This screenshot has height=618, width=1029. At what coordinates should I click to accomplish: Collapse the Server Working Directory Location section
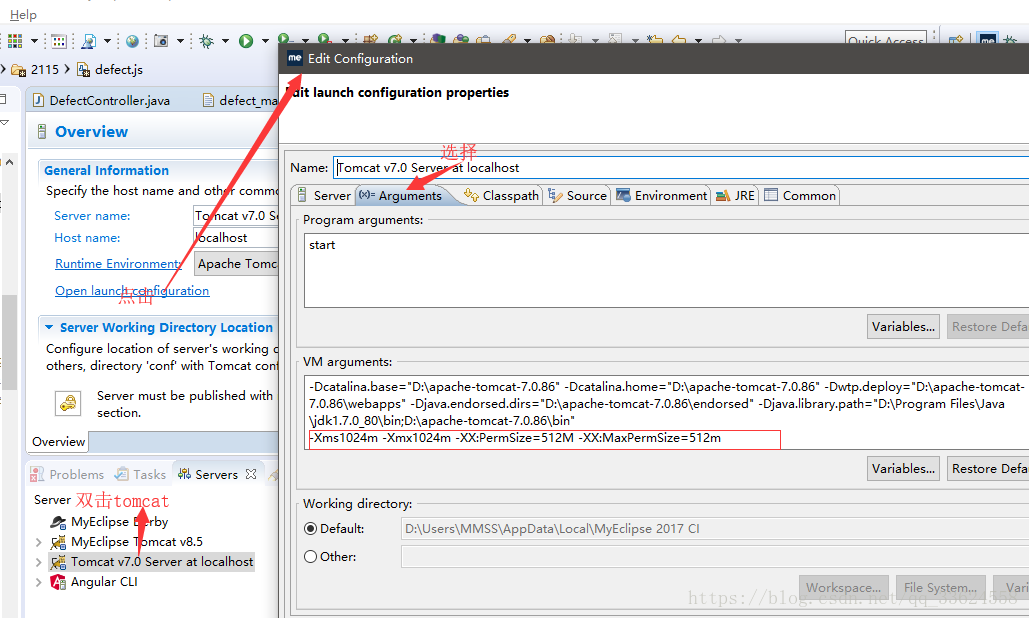pos(49,327)
